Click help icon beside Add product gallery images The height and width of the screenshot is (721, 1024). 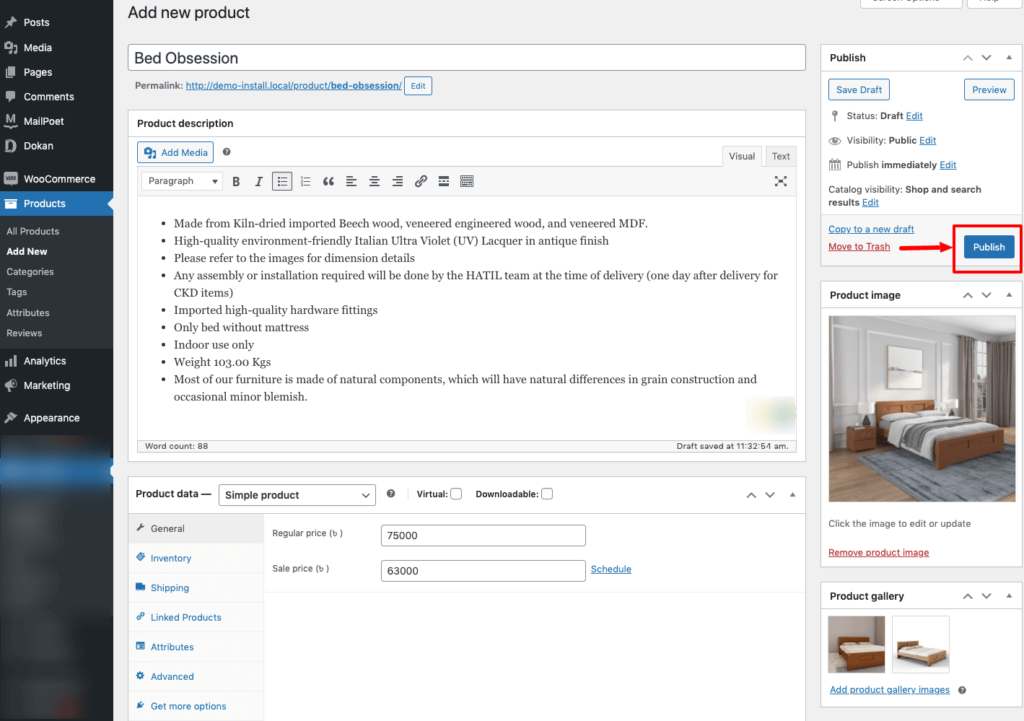click(x=962, y=690)
